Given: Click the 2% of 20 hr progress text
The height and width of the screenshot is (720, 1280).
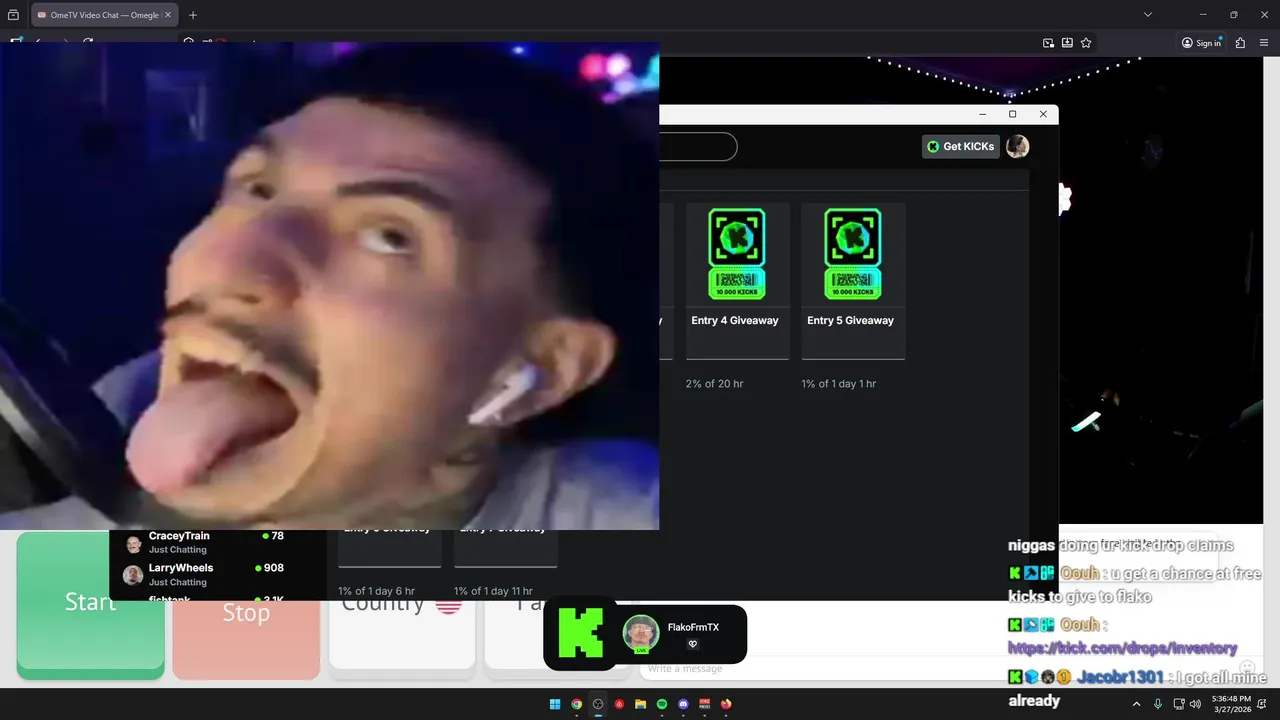Looking at the screenshot, I should (x=714, y=384).
